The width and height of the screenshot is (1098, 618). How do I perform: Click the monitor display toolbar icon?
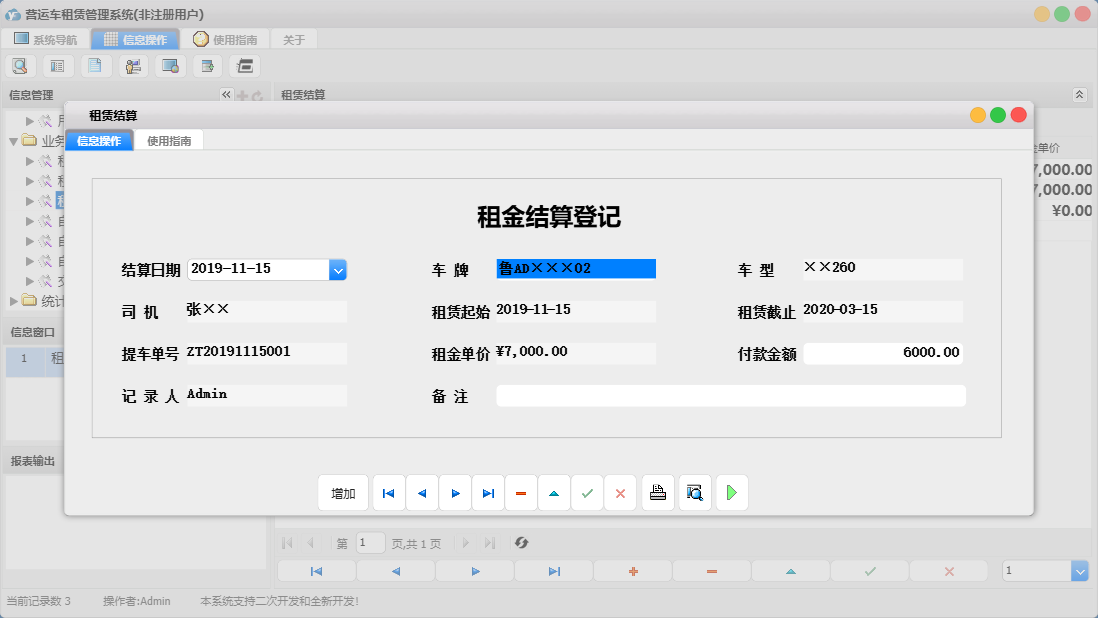[170, 65]
